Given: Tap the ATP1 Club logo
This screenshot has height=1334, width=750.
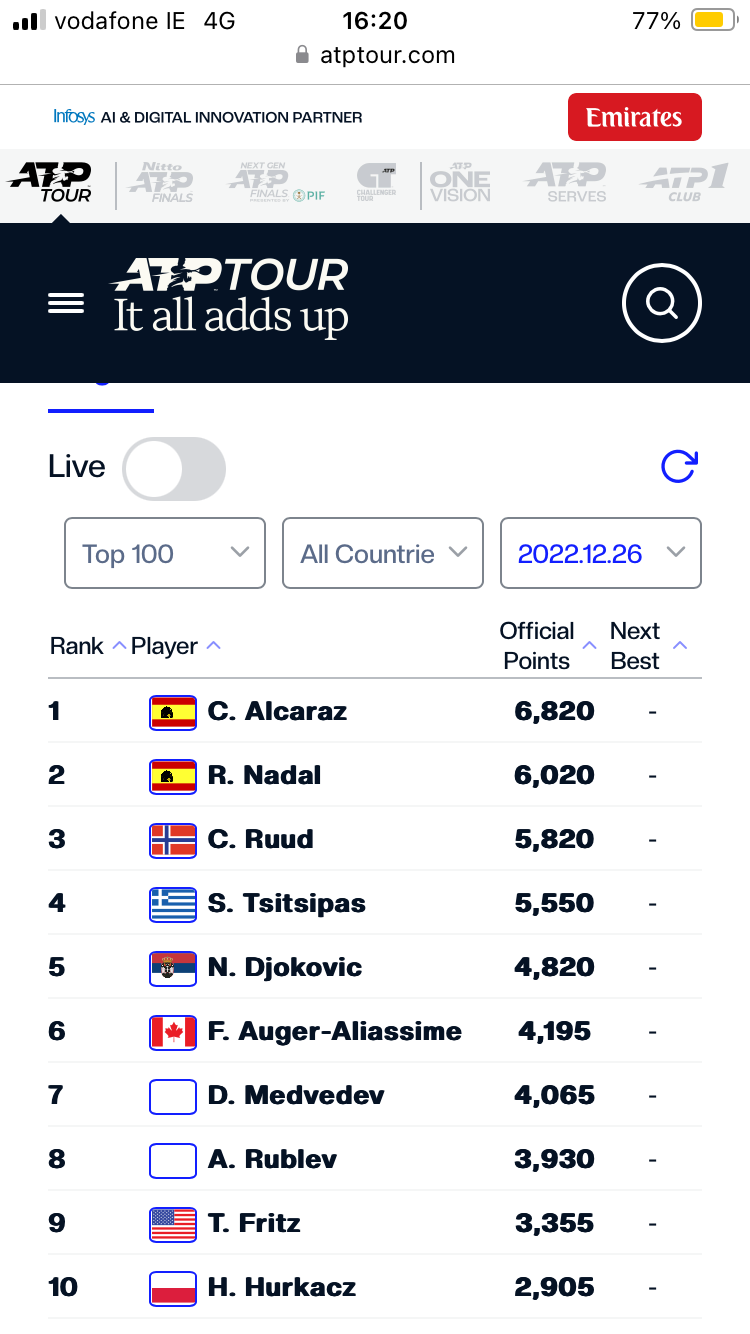Looking at the screenshot, I should click(x=684, y=182).
